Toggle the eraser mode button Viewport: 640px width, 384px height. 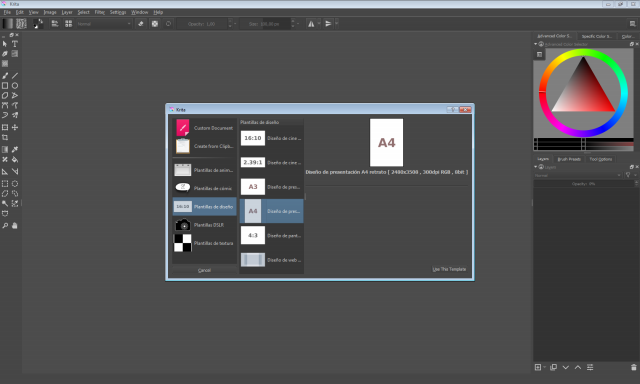point(141,24)
